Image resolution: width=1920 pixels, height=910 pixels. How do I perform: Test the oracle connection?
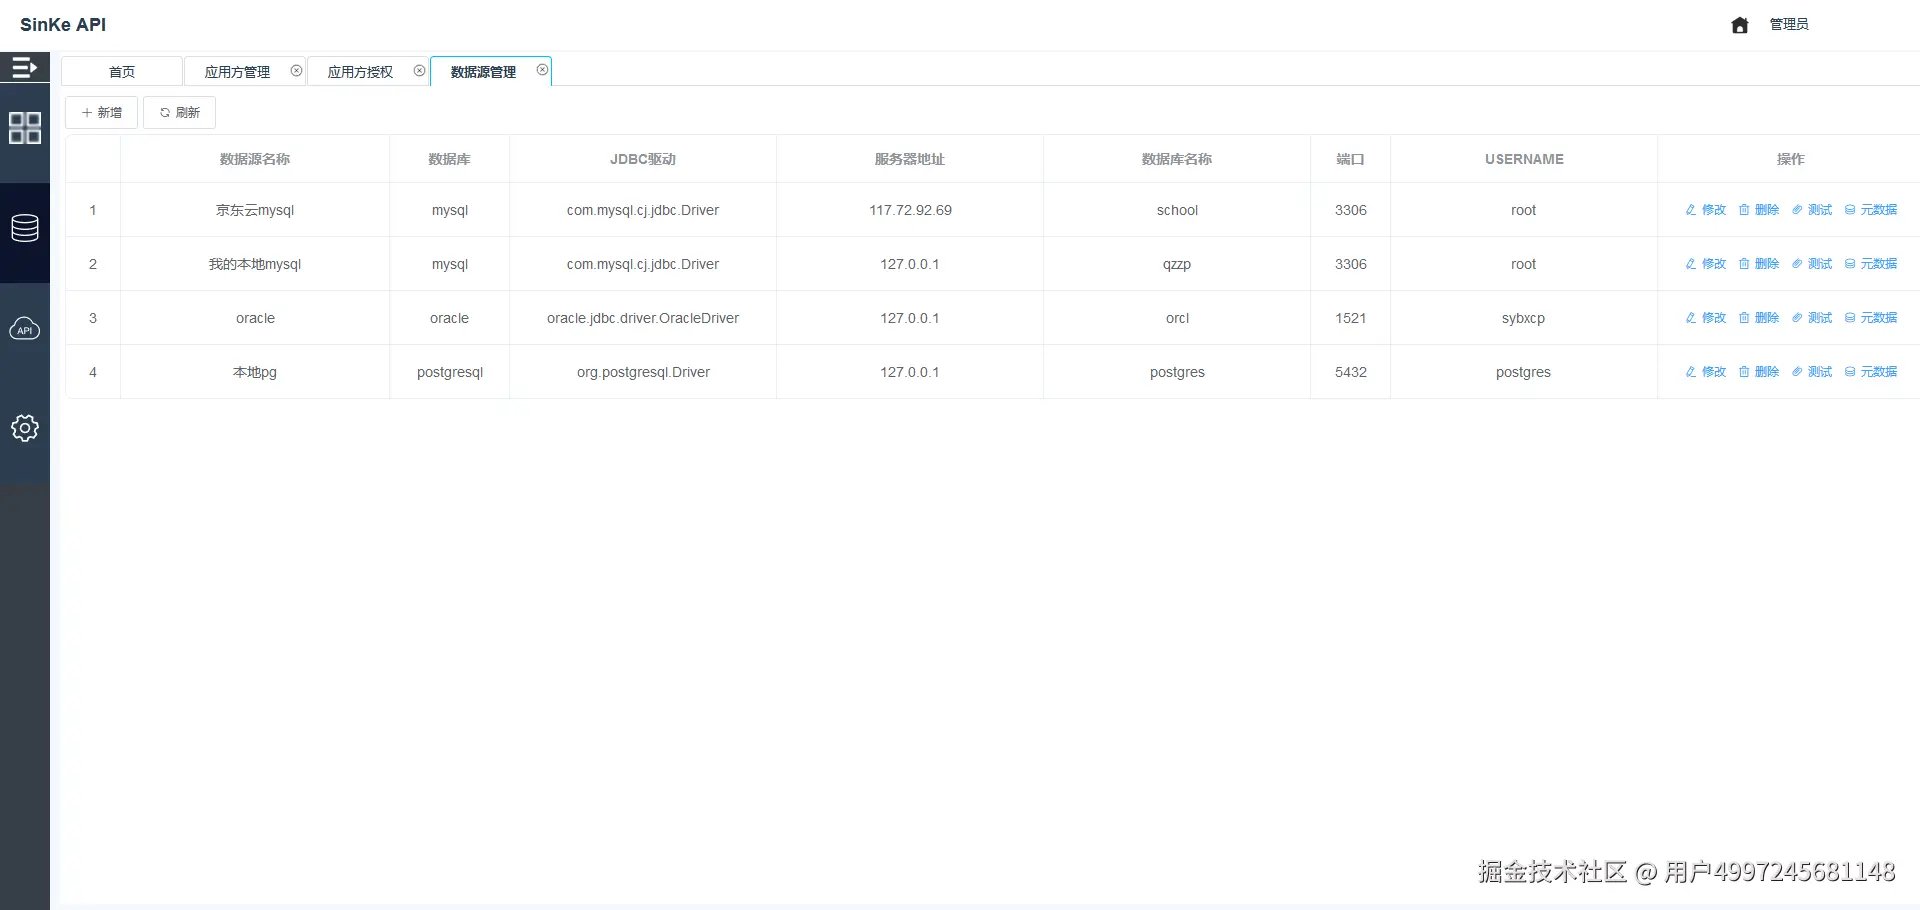[1812, 318]
